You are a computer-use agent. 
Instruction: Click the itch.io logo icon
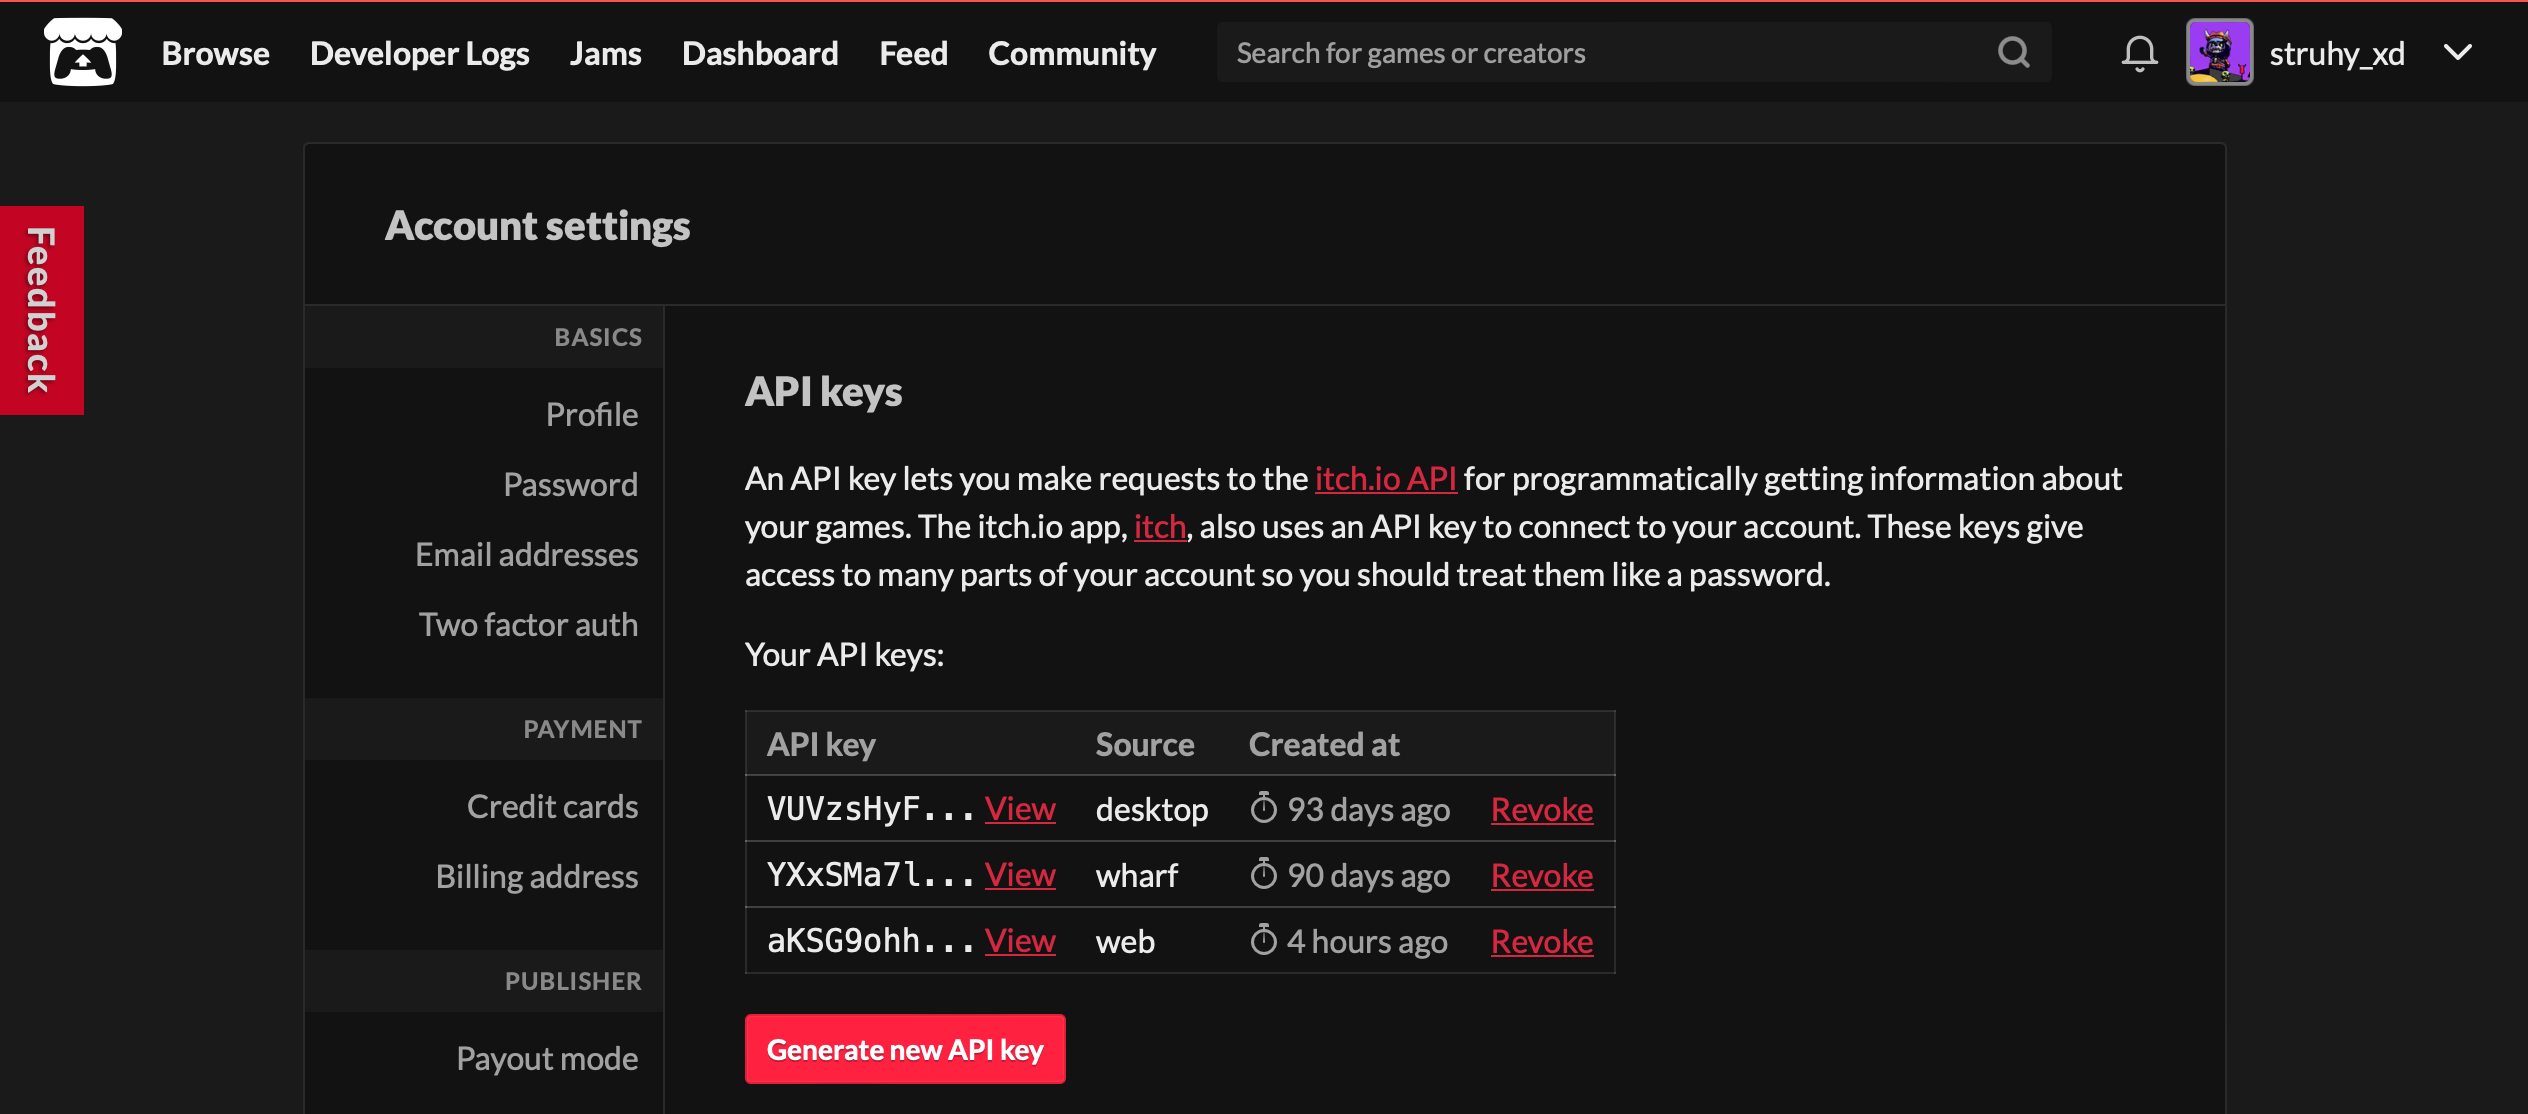83,52
